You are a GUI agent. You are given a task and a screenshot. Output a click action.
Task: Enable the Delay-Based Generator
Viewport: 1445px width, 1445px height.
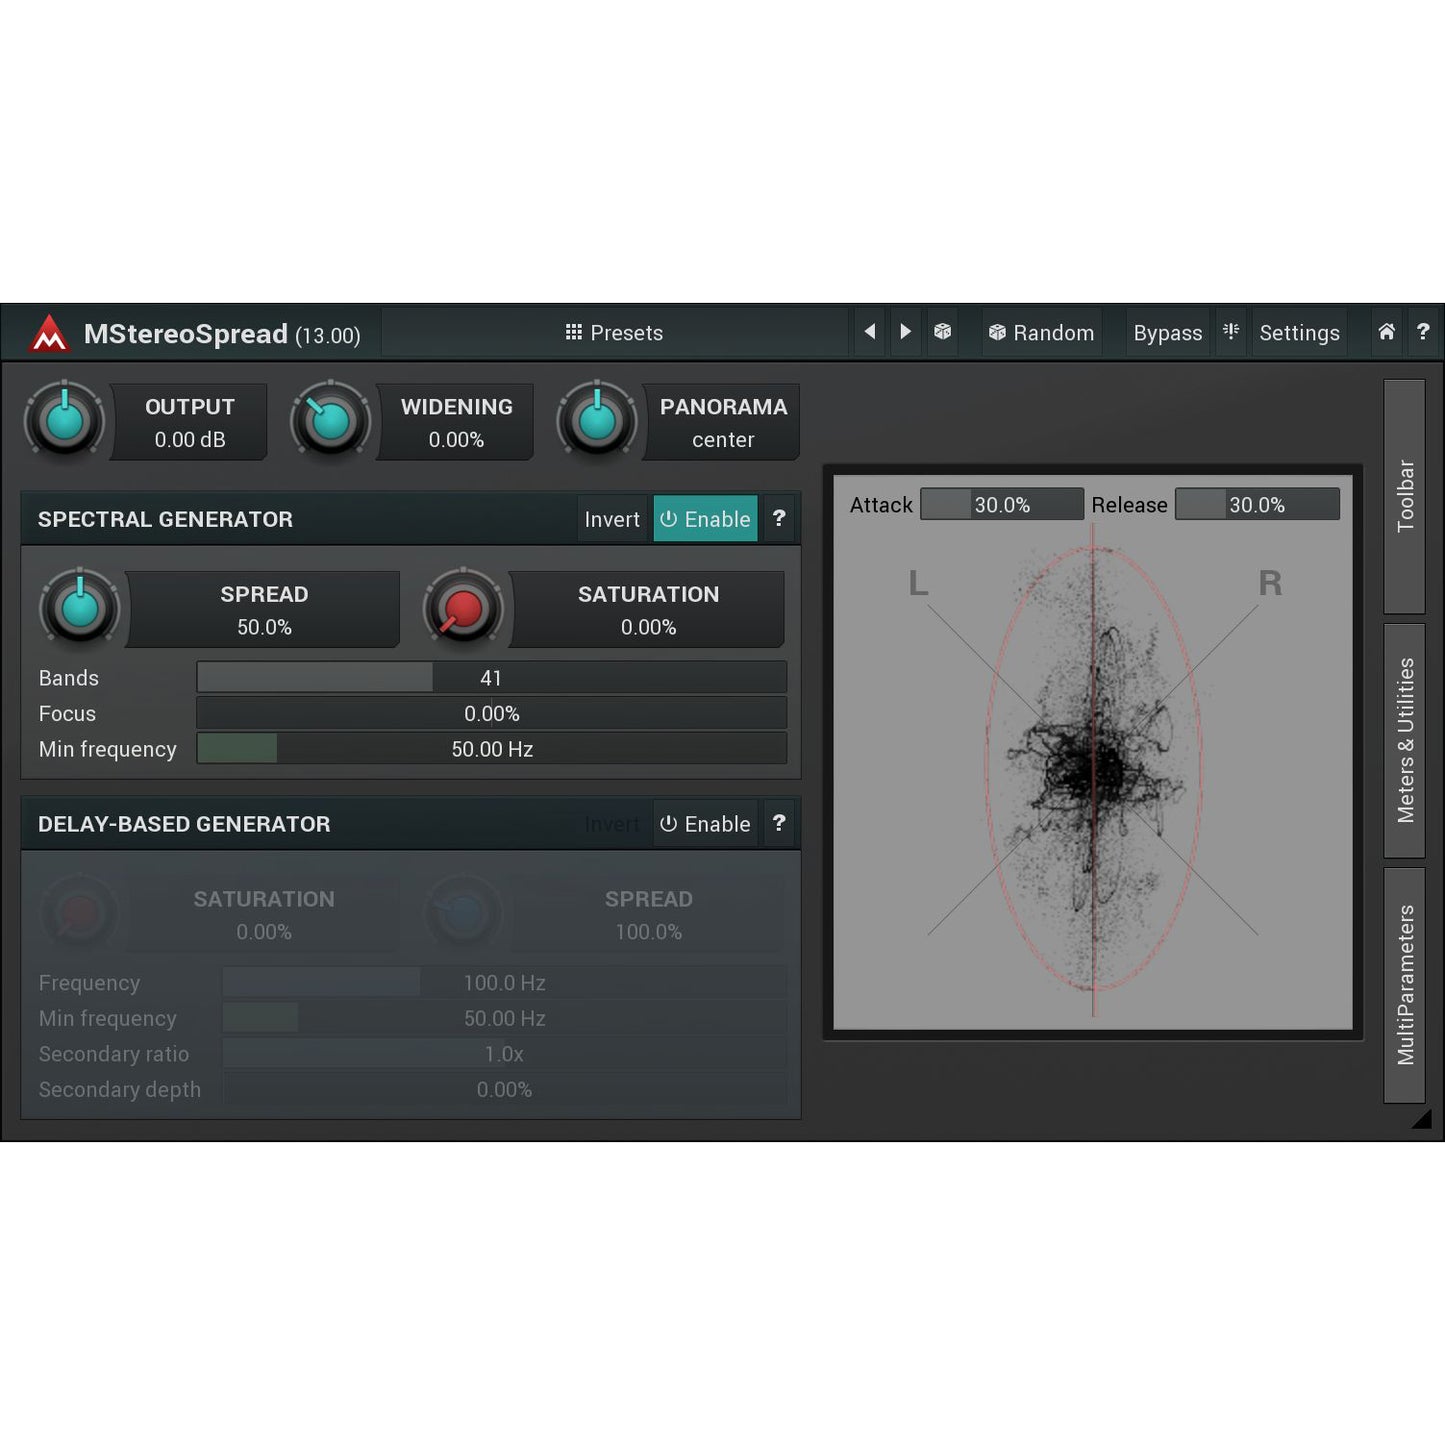705,824
